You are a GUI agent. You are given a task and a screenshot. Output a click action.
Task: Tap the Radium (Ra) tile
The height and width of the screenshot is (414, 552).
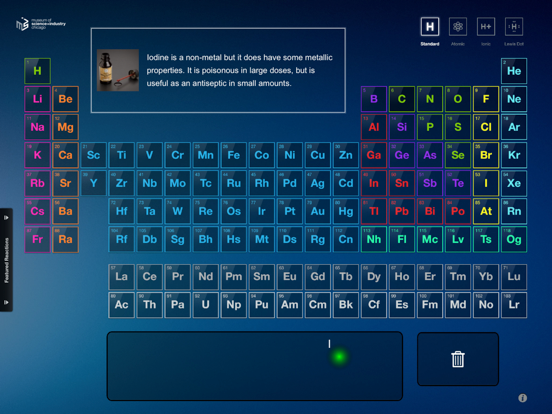(x=65, y=239)
